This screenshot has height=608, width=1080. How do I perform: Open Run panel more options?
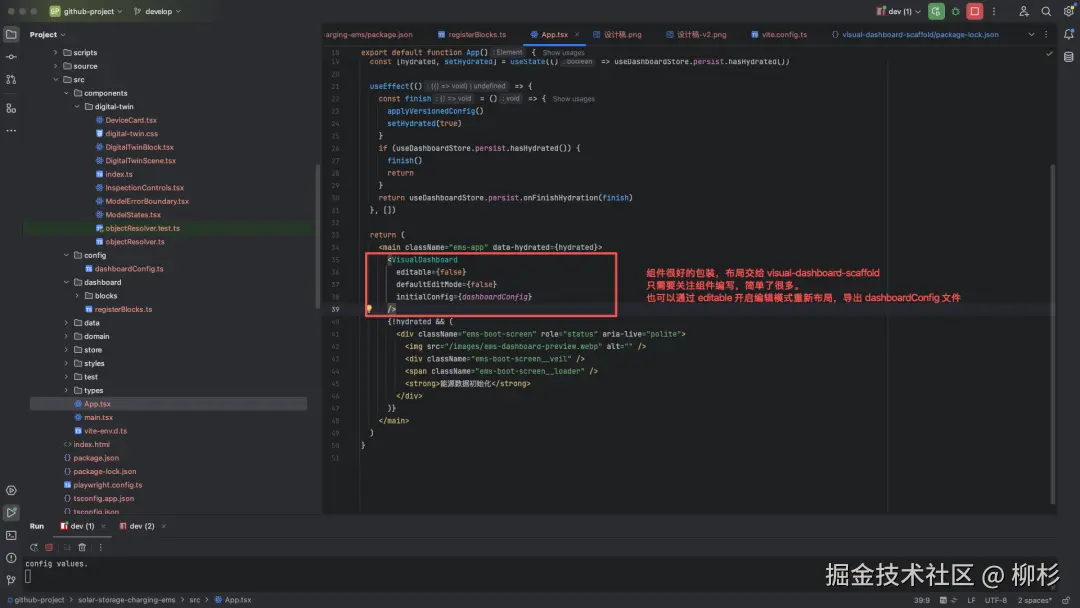[x=100, y=547]
